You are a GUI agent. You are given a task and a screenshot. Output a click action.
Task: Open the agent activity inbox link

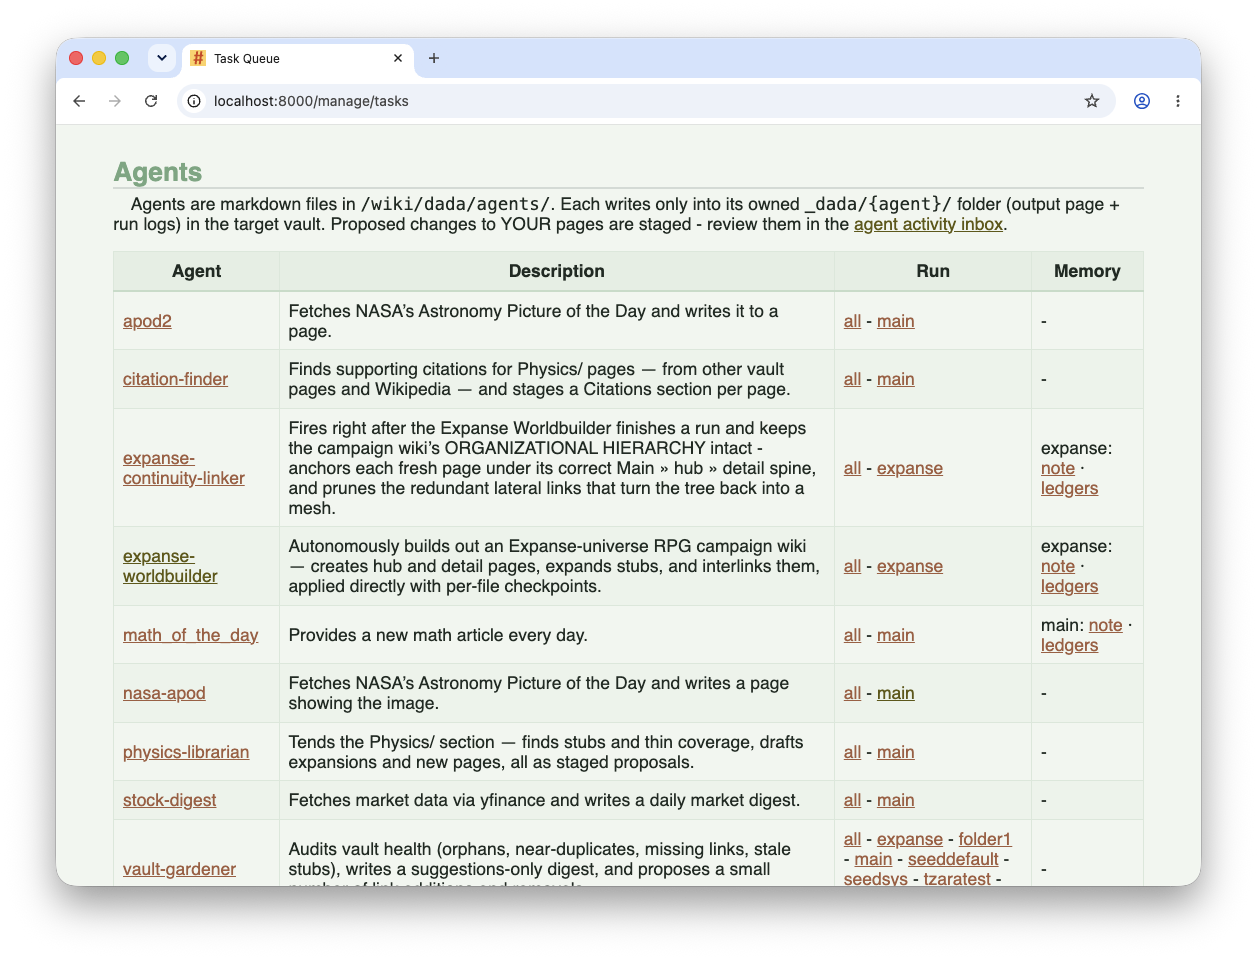pyautogui.click(x=928, y=224)
